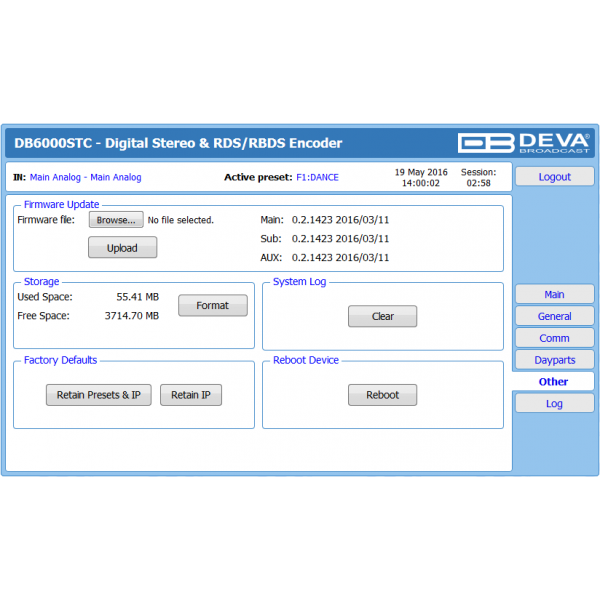
Task: Open the Log tab
Action: [554, 403]
